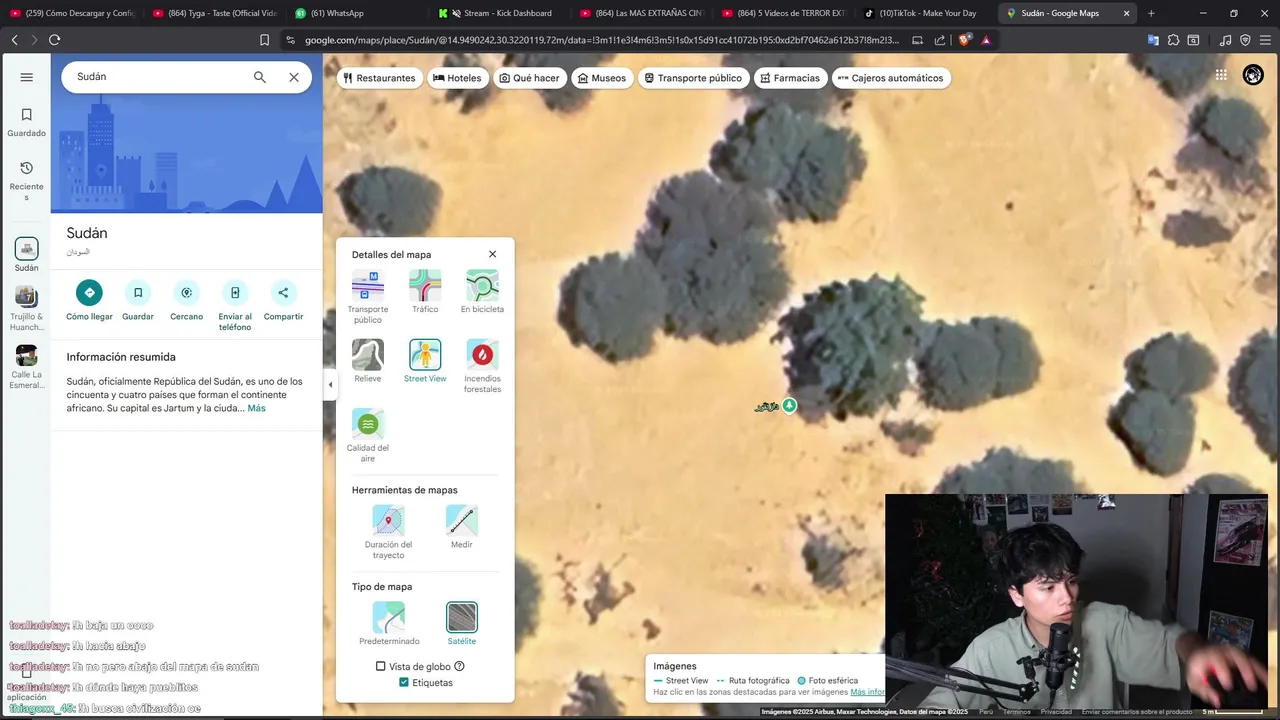Enable the Relieve terrain layer
1280x720 pixels.
coord(368,361)
